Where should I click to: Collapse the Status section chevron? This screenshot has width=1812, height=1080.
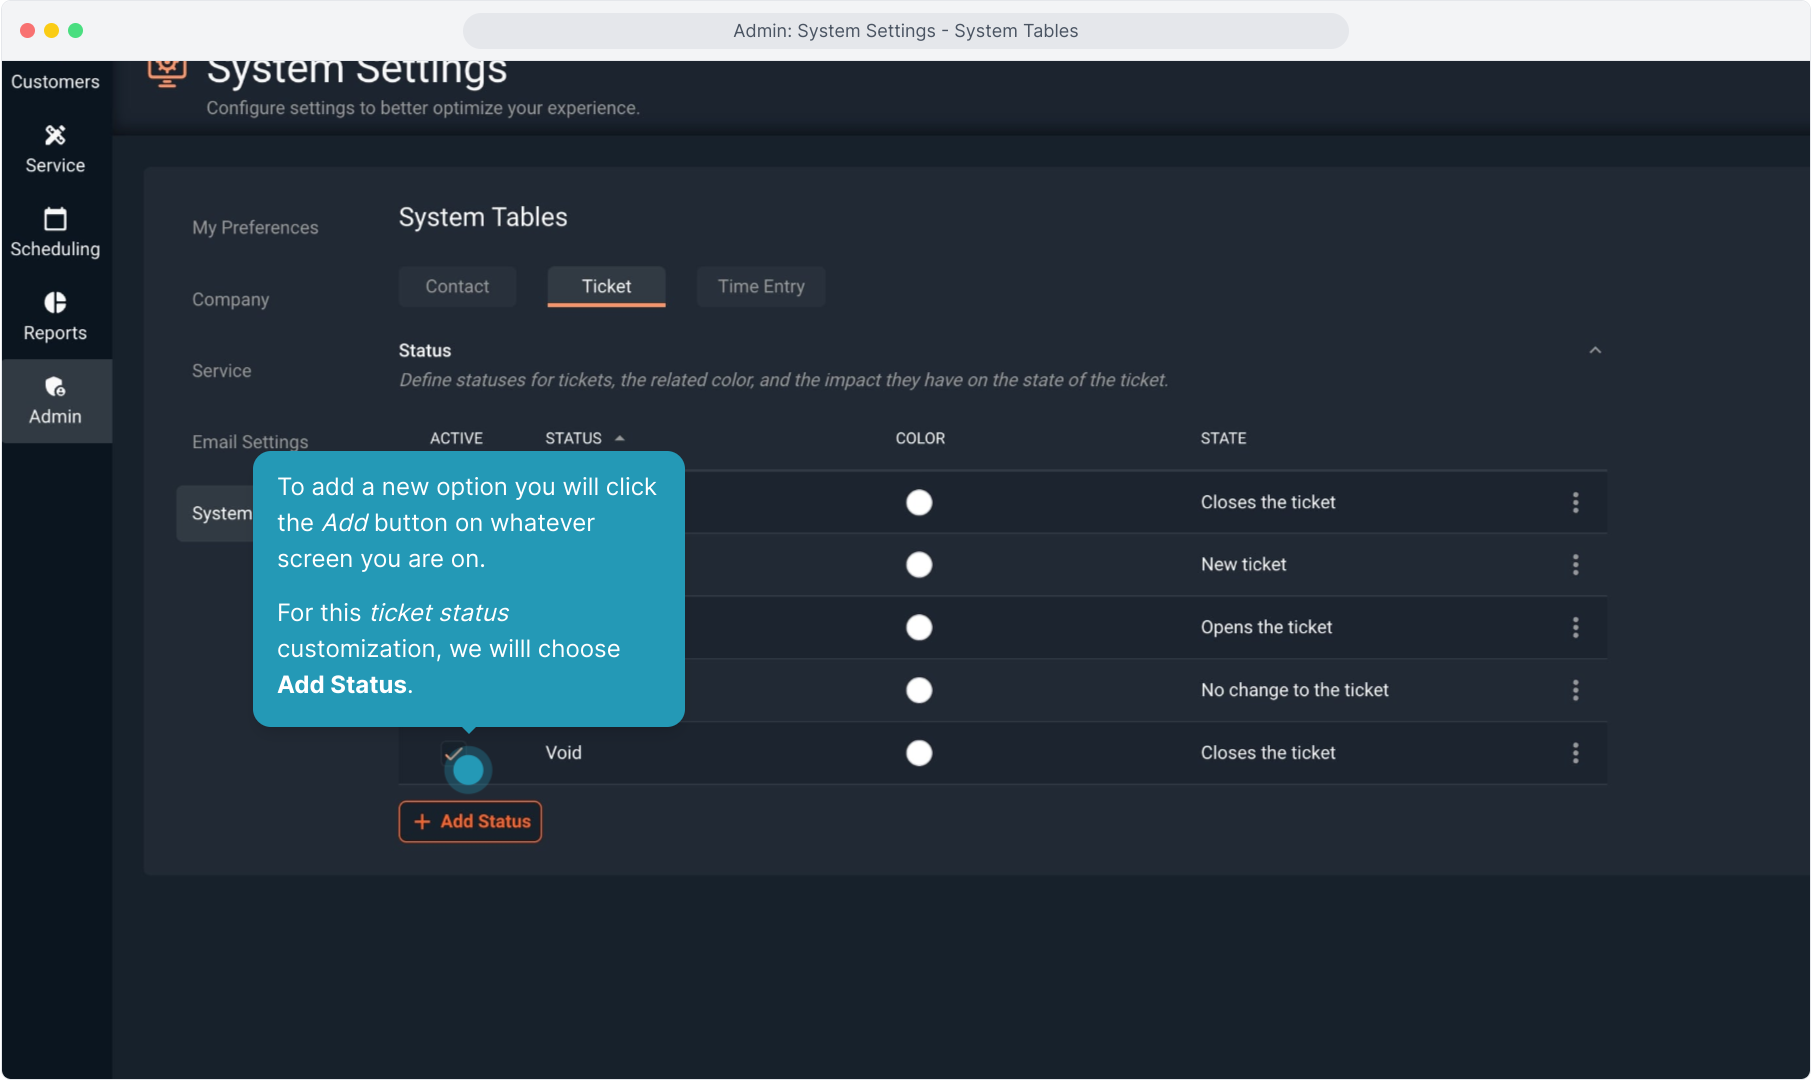[1595, 351]
